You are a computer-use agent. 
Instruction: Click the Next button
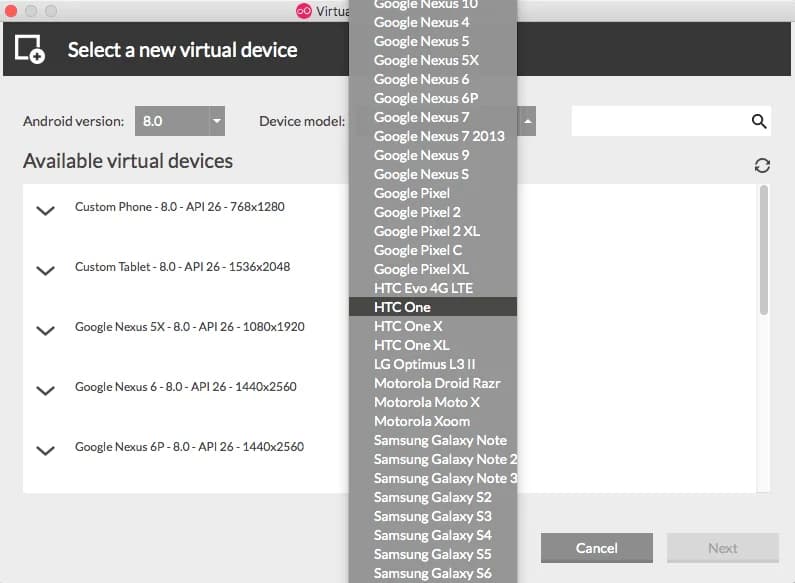pyautogui.click(x=723, y=548)
